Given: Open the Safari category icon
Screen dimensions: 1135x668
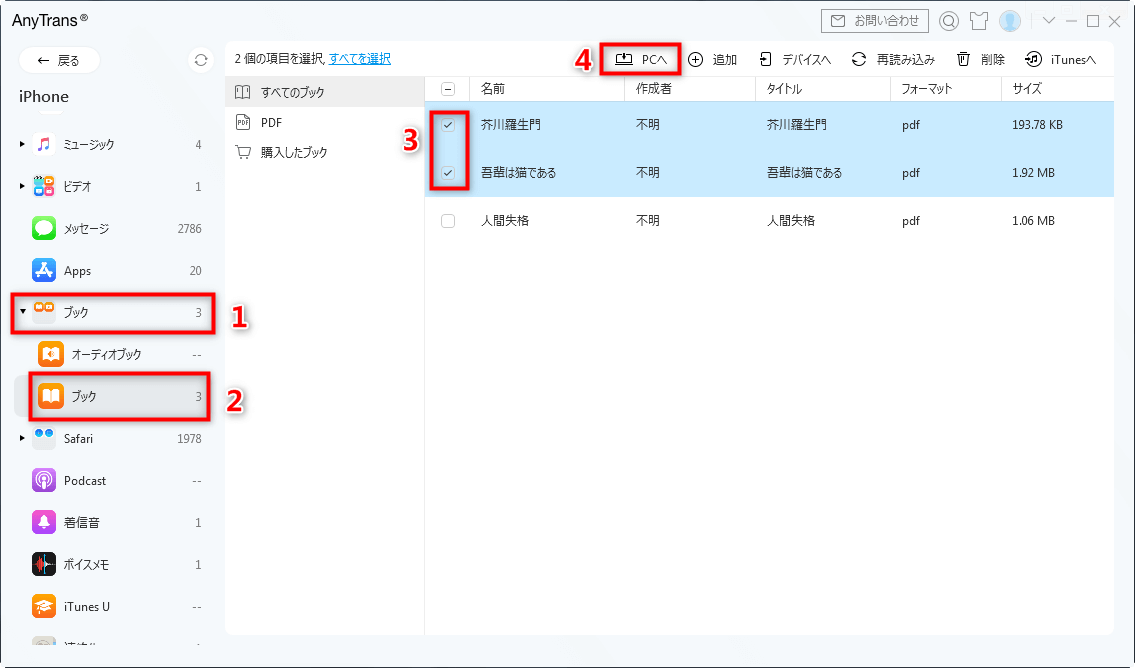Looking at the screenshot, I should (43, 438).
